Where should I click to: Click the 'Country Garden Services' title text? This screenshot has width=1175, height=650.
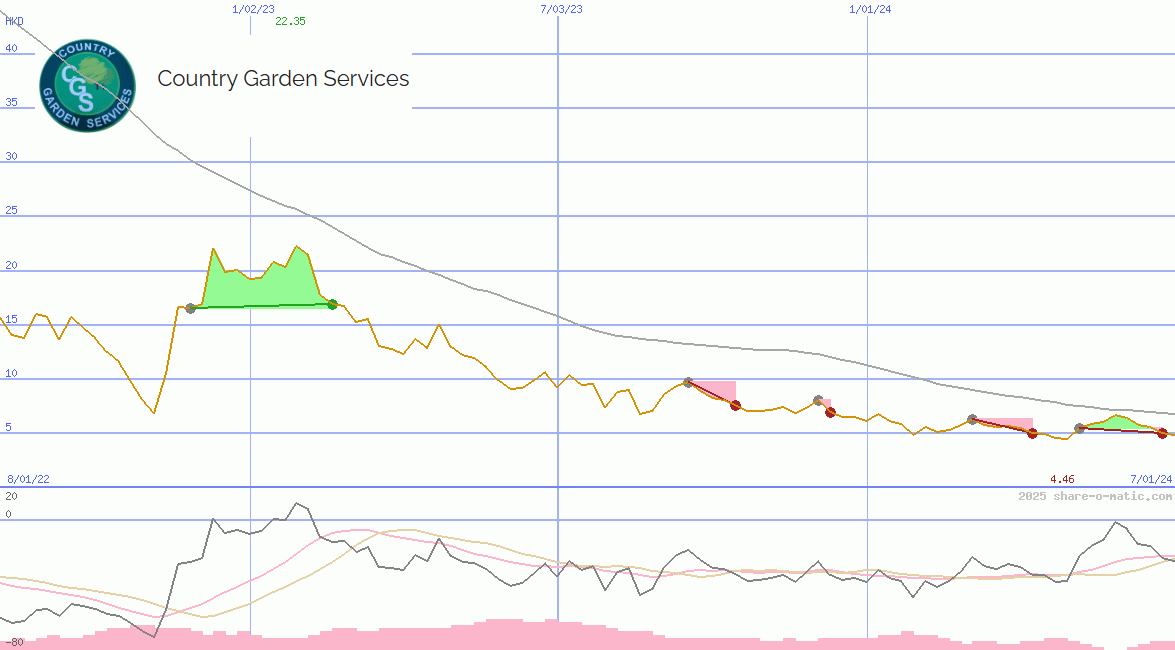[x=283, y=79]
